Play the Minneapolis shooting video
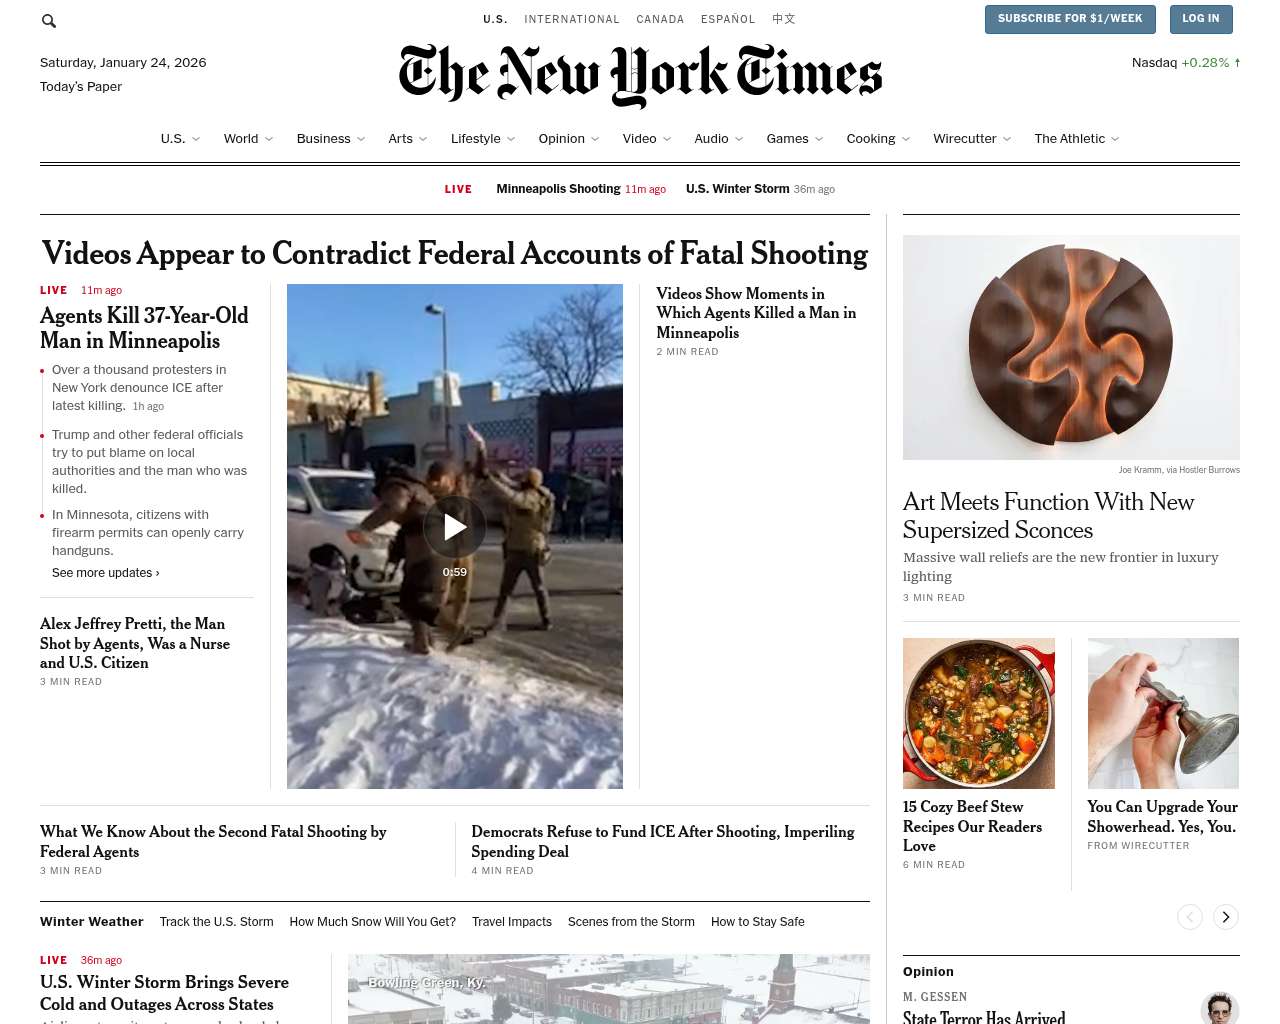 455,527
